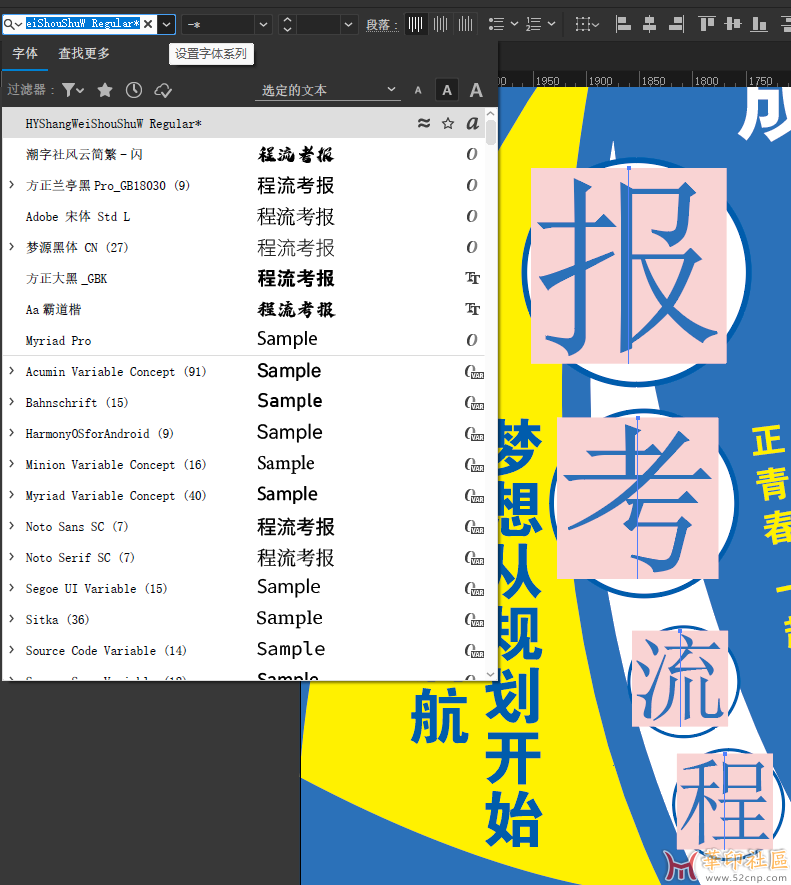The height and width of the screenshot is (885, 791).
Task: Open the 段落 paragraph panel link
Action: 382,25
